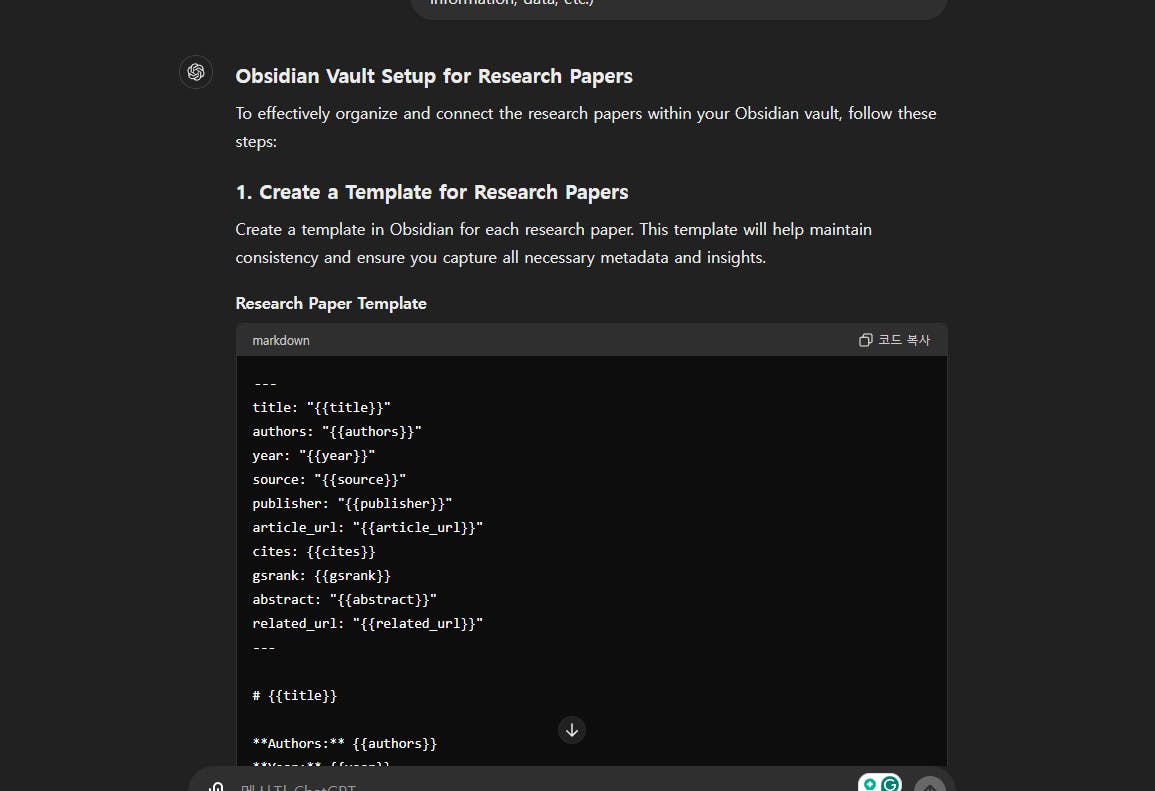1155x791 pixels.
Task: Click the code line 'gsrank: {{gsrank}}'
Action: pos(321,576)
